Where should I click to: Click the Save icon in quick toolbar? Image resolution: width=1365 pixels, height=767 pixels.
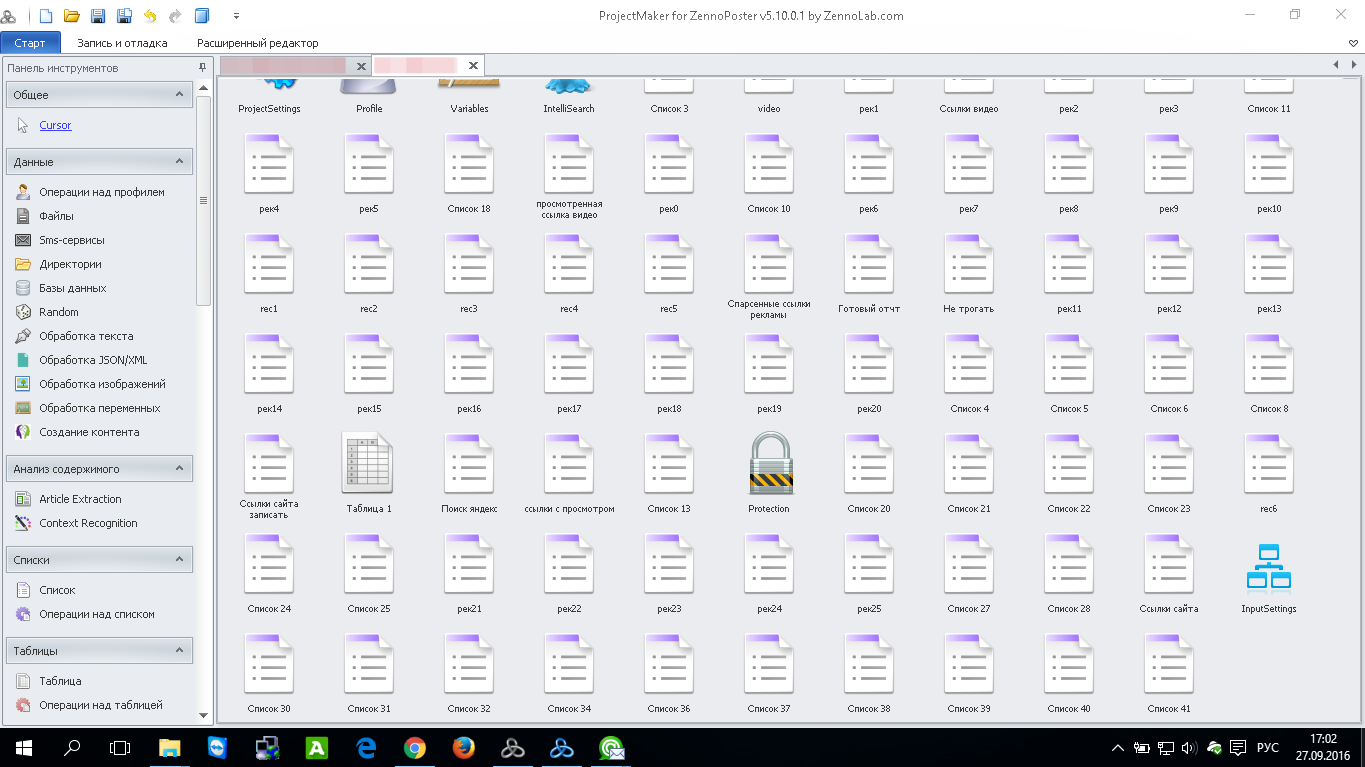(98, 16)
